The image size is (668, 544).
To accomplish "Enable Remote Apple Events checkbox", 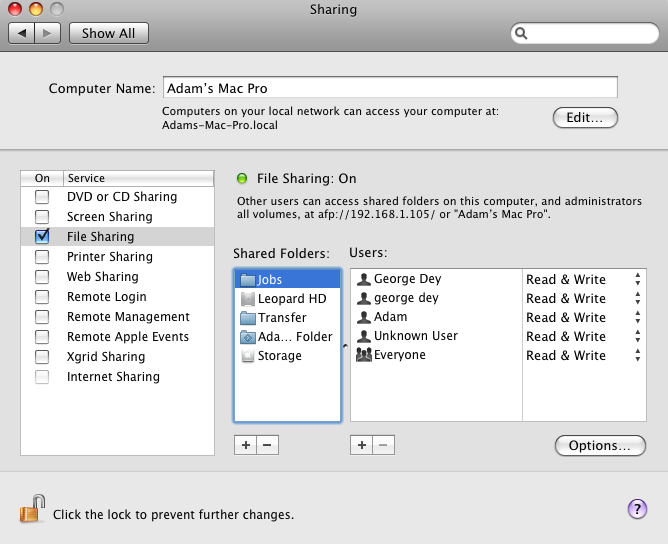I will point(42,337).
